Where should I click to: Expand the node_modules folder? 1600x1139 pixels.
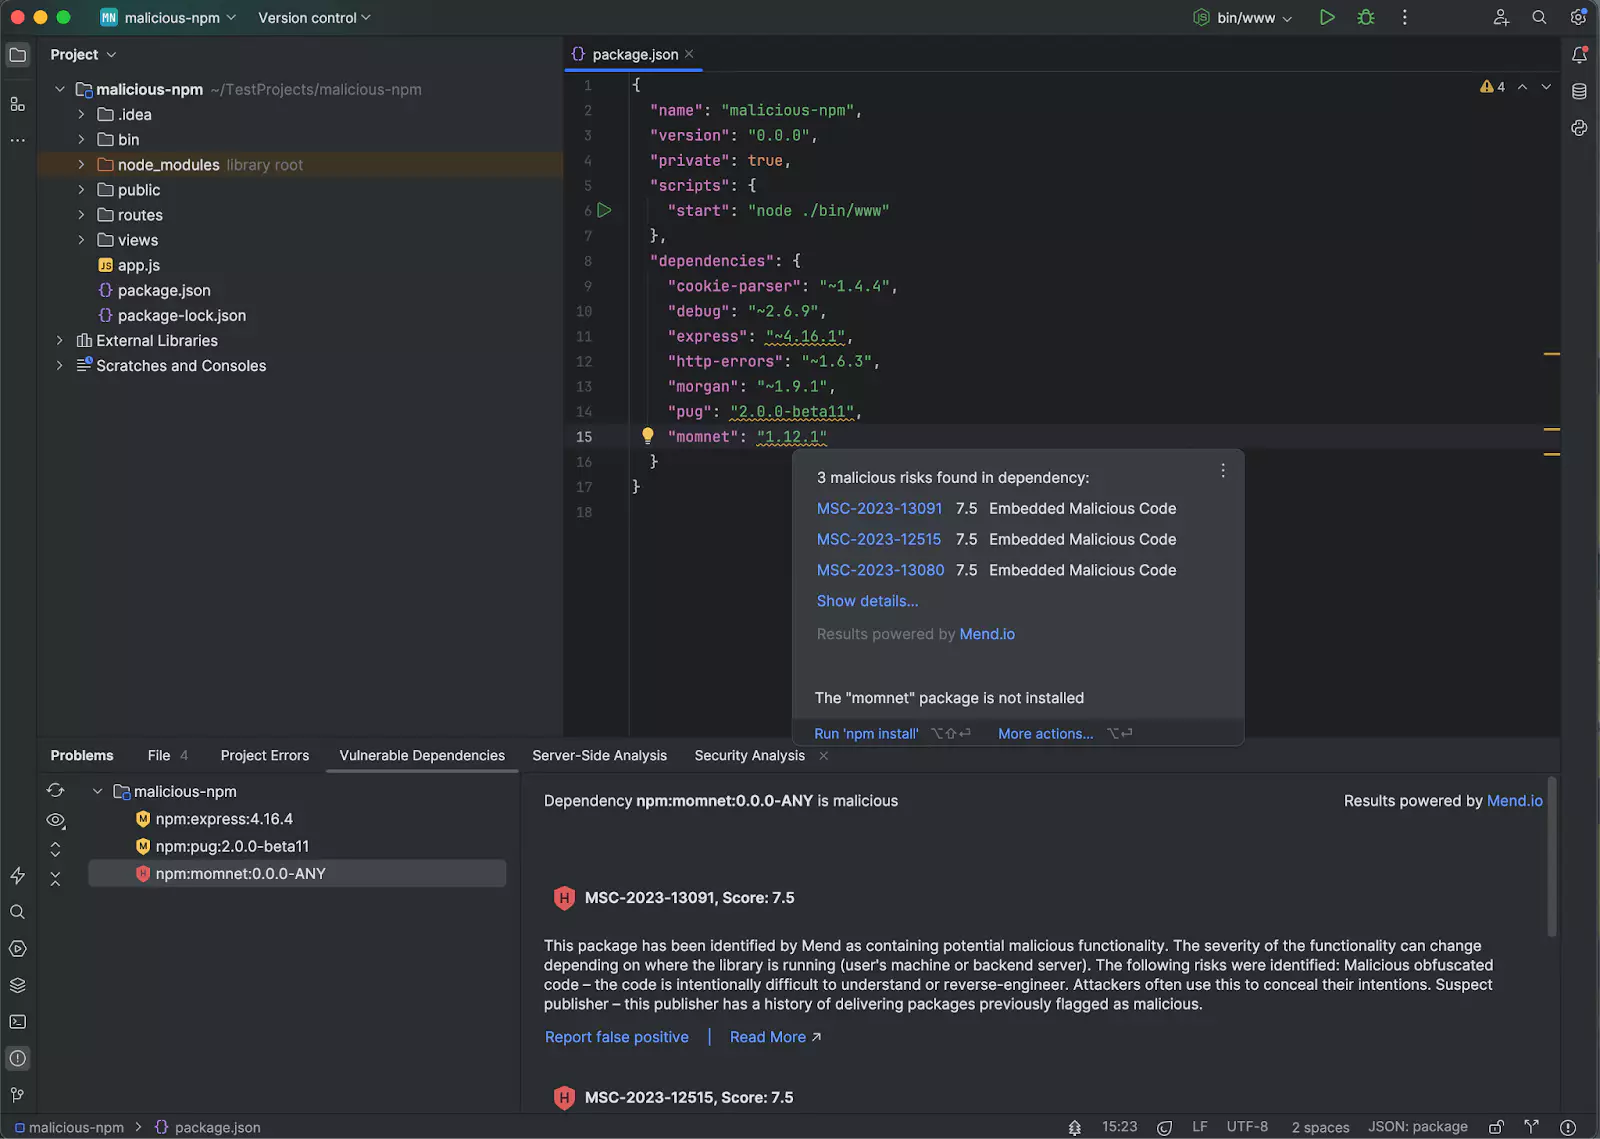click(81, 165)
